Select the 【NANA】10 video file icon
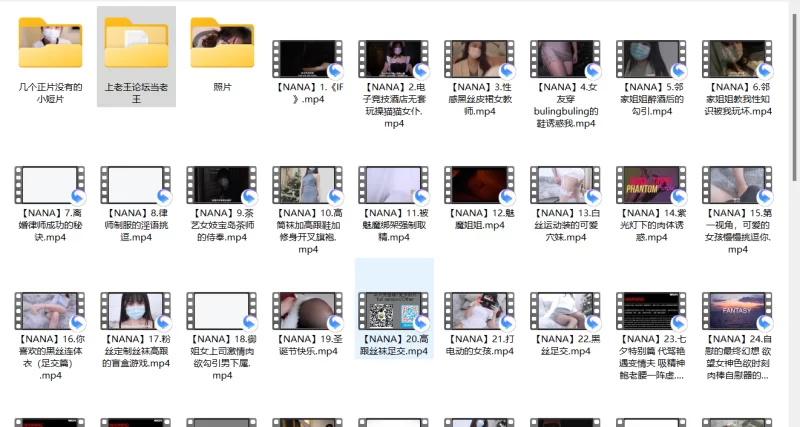800x427 pixels. point(308,185)
